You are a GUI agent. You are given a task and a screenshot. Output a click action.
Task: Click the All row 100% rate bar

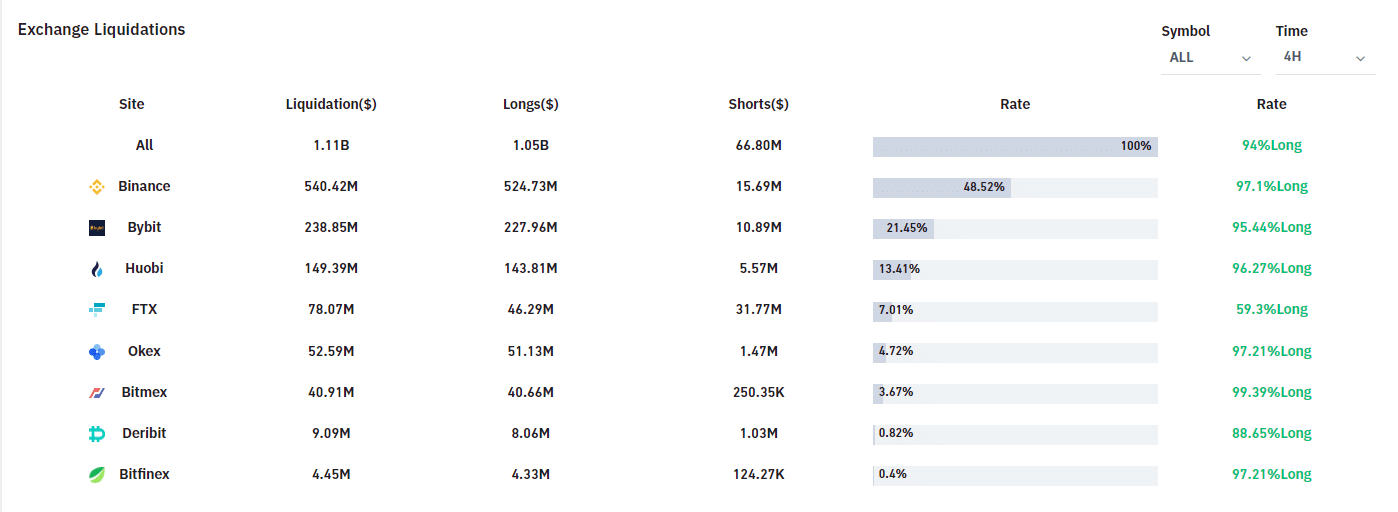[1015, 146]
